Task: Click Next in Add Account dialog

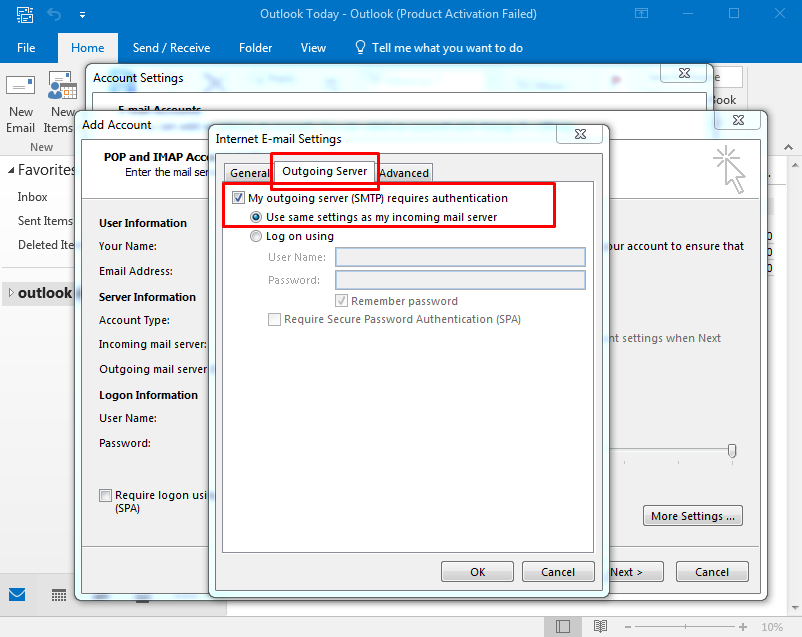Action: coord(635,572)
